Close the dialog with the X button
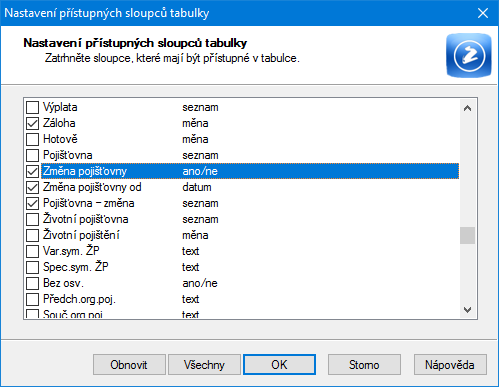This screenshot has height=387, width=499. click(x=483, y=13)
